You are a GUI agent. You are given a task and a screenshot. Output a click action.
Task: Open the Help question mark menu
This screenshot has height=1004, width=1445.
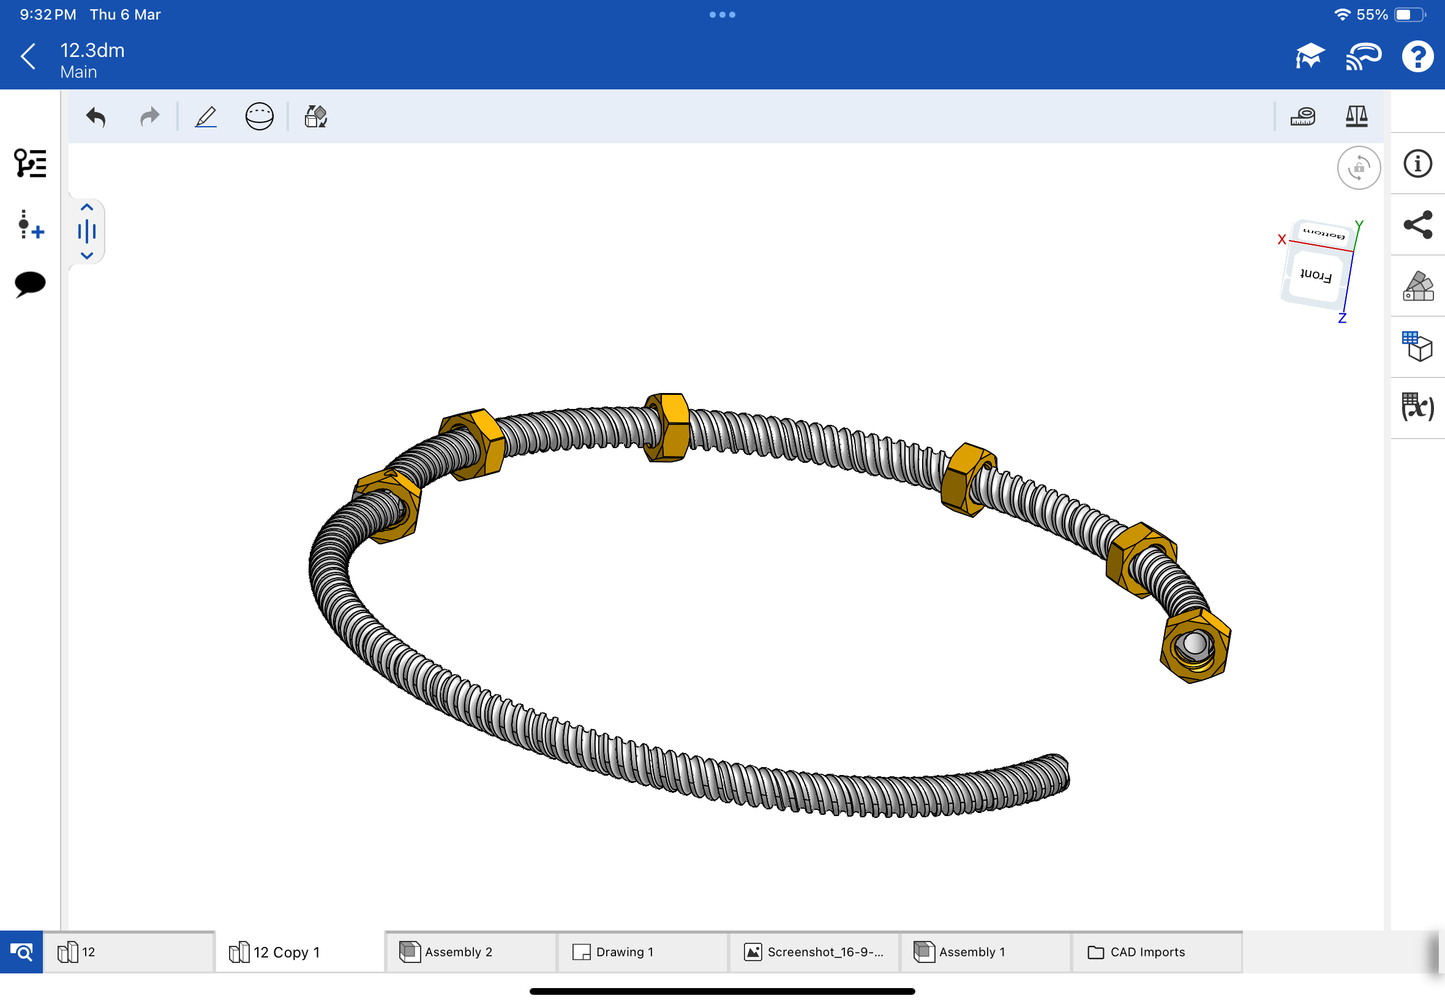coord(1417,57)
